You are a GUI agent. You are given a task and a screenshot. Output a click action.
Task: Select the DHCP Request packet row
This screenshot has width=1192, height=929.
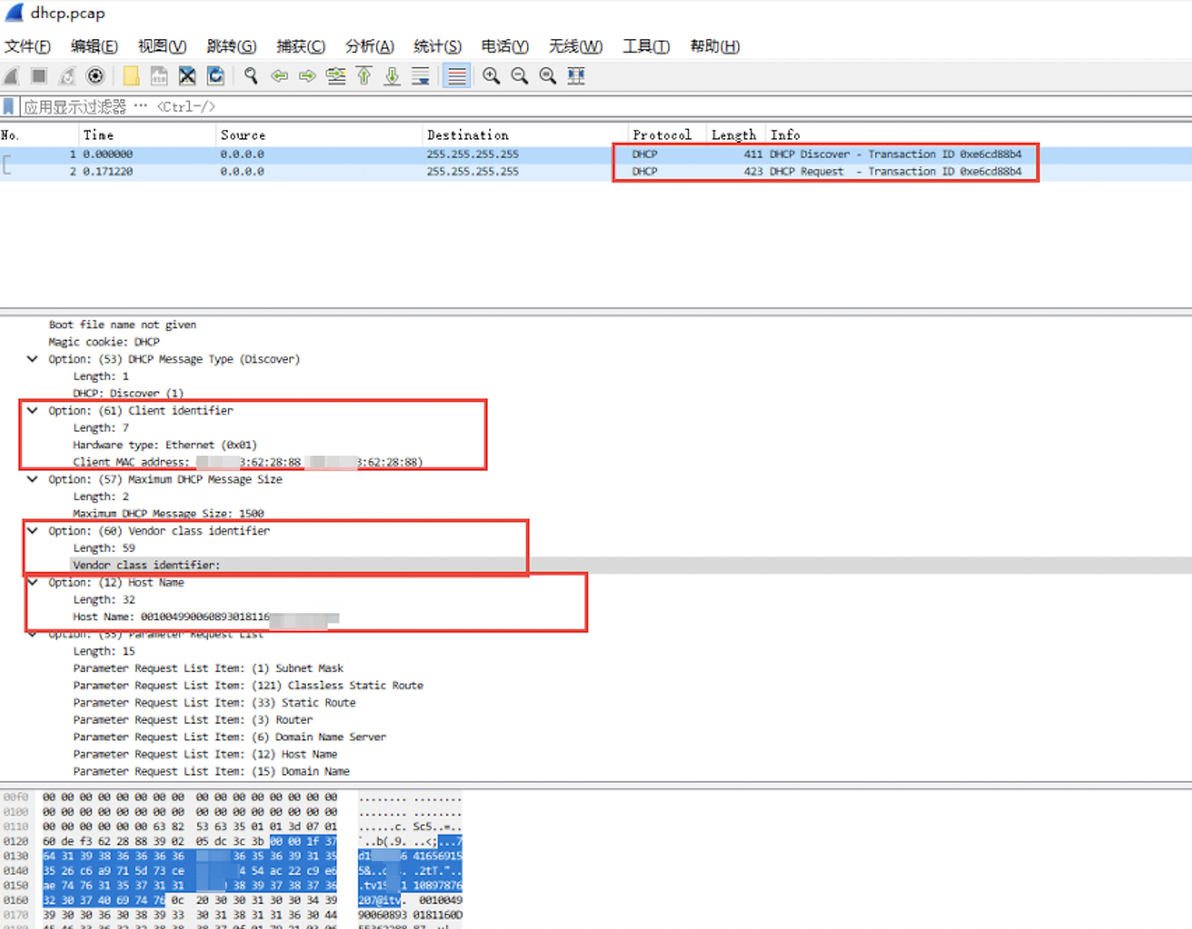click(596, 172)
